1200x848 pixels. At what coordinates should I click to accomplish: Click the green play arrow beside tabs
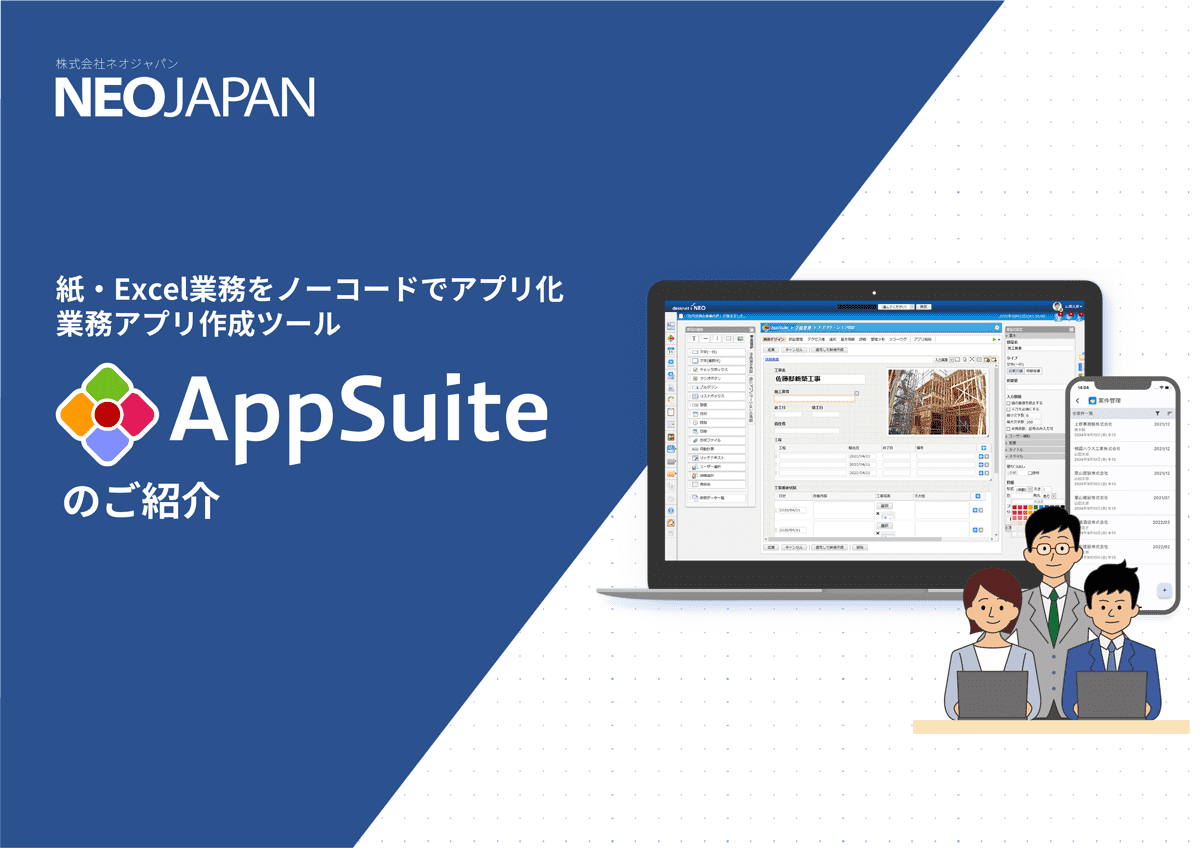(x=994, y=339)
